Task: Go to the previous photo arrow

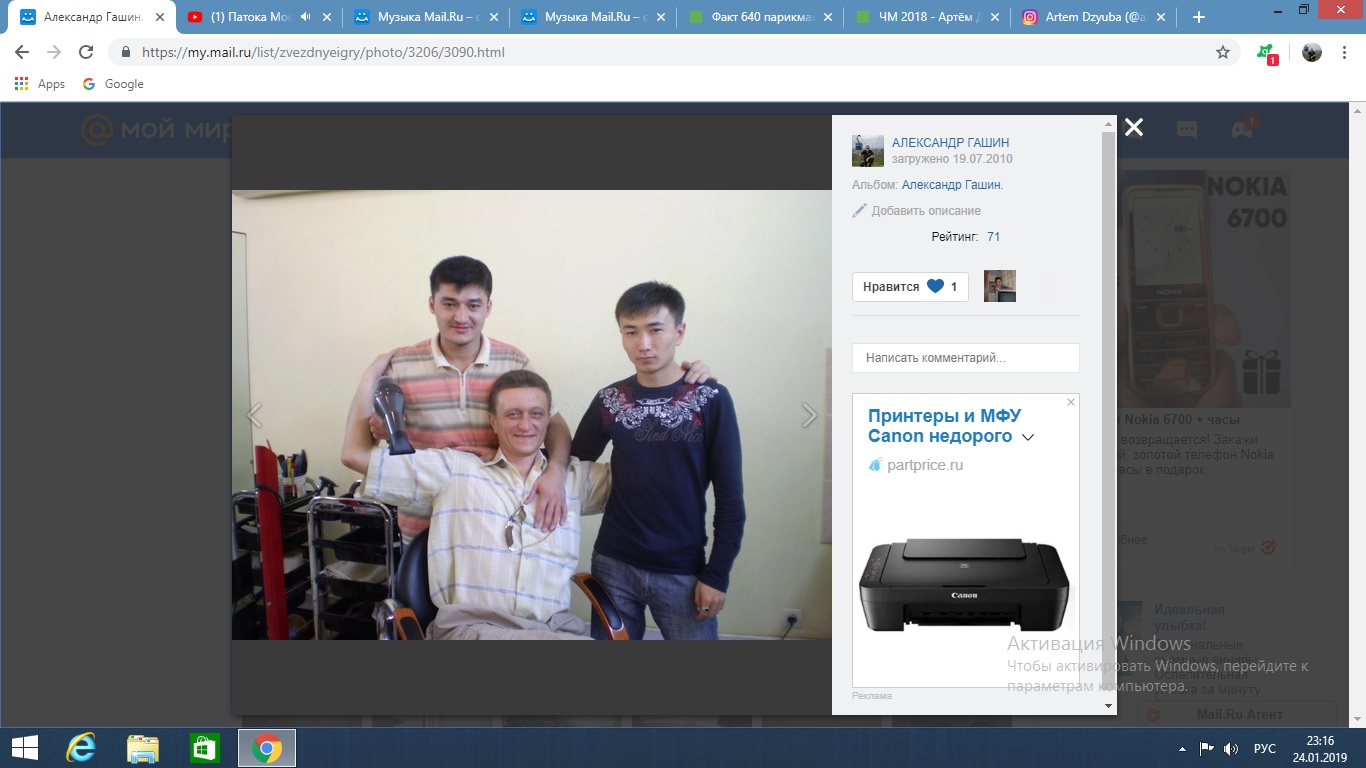Action: click(x=254, y=415)
